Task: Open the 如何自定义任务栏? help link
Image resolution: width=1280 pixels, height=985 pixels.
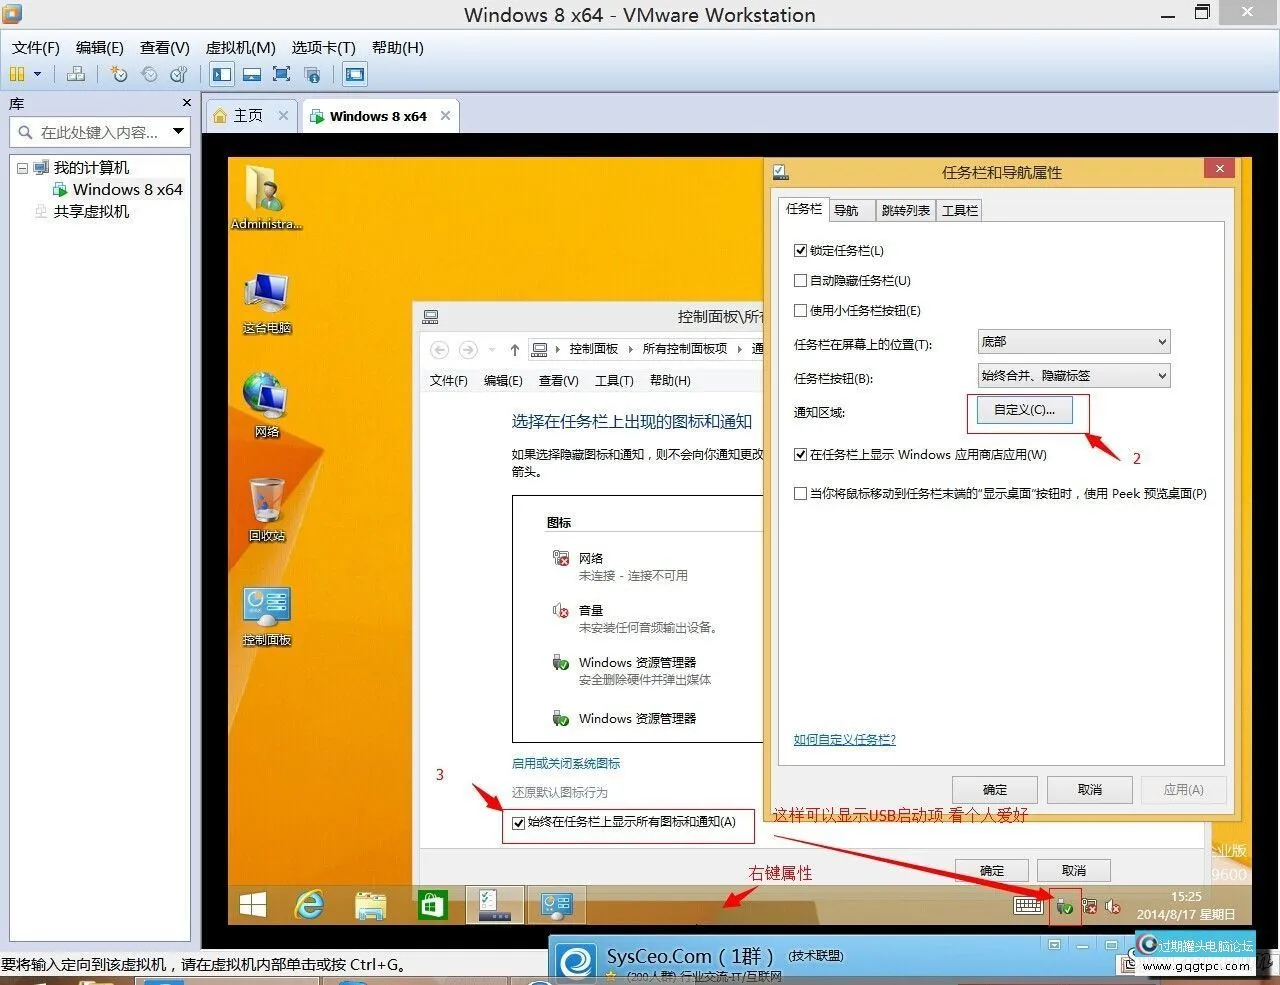Action: tap(844, 740)
